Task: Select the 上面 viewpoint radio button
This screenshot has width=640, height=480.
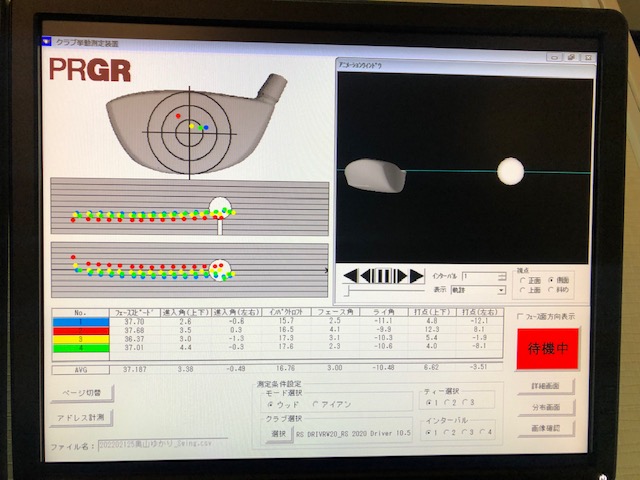Action: (522, 290)
